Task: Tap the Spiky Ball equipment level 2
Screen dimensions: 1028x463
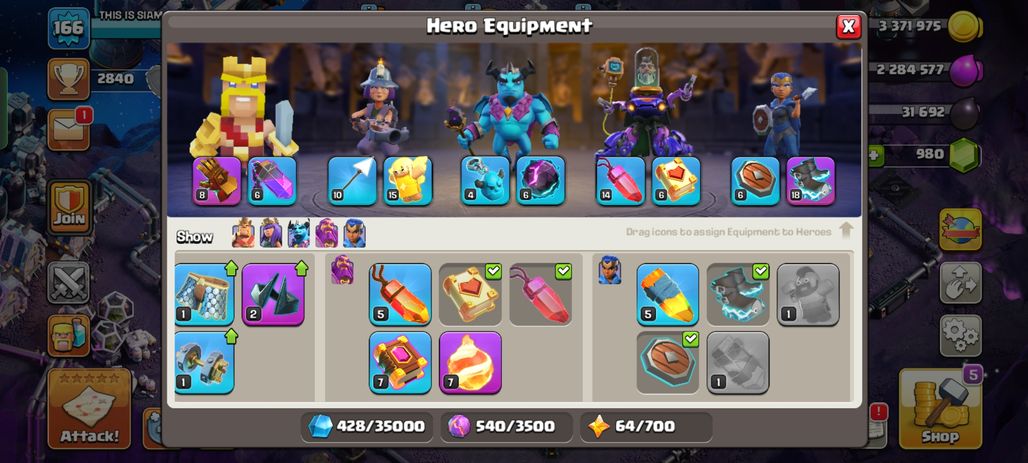Action: [273, 294]
